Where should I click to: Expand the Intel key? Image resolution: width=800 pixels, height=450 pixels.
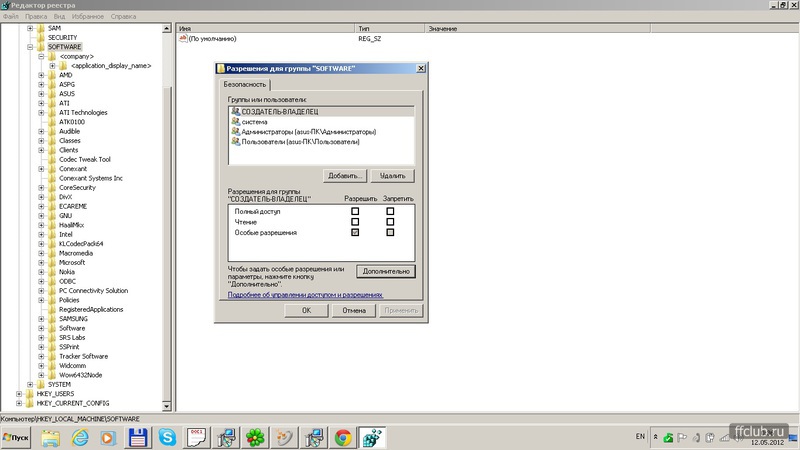[x=41, y=234]
